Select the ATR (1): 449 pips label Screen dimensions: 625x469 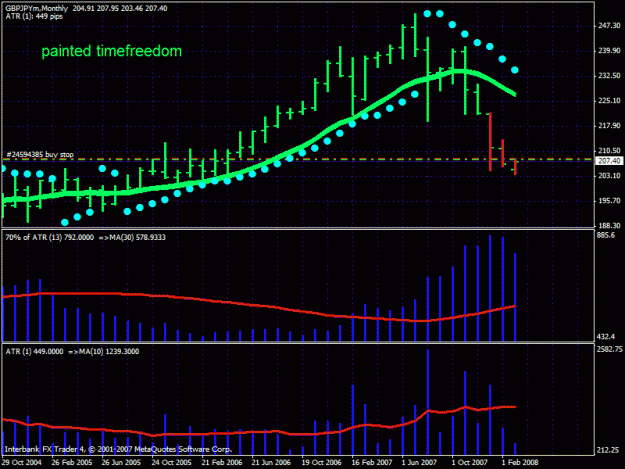tap(34, 16)
